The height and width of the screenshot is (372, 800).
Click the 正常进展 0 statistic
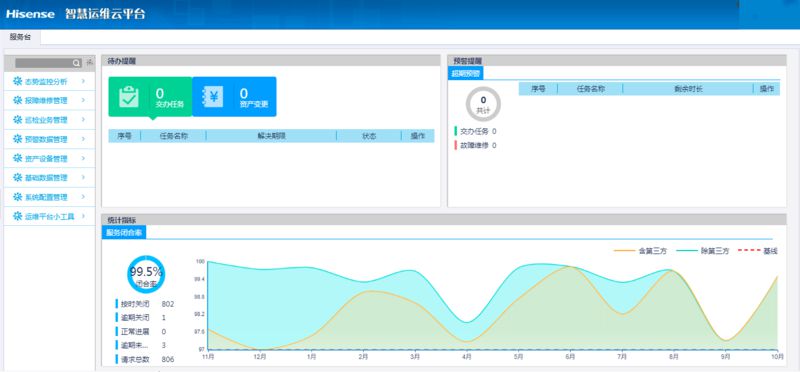tap(141, 332)
